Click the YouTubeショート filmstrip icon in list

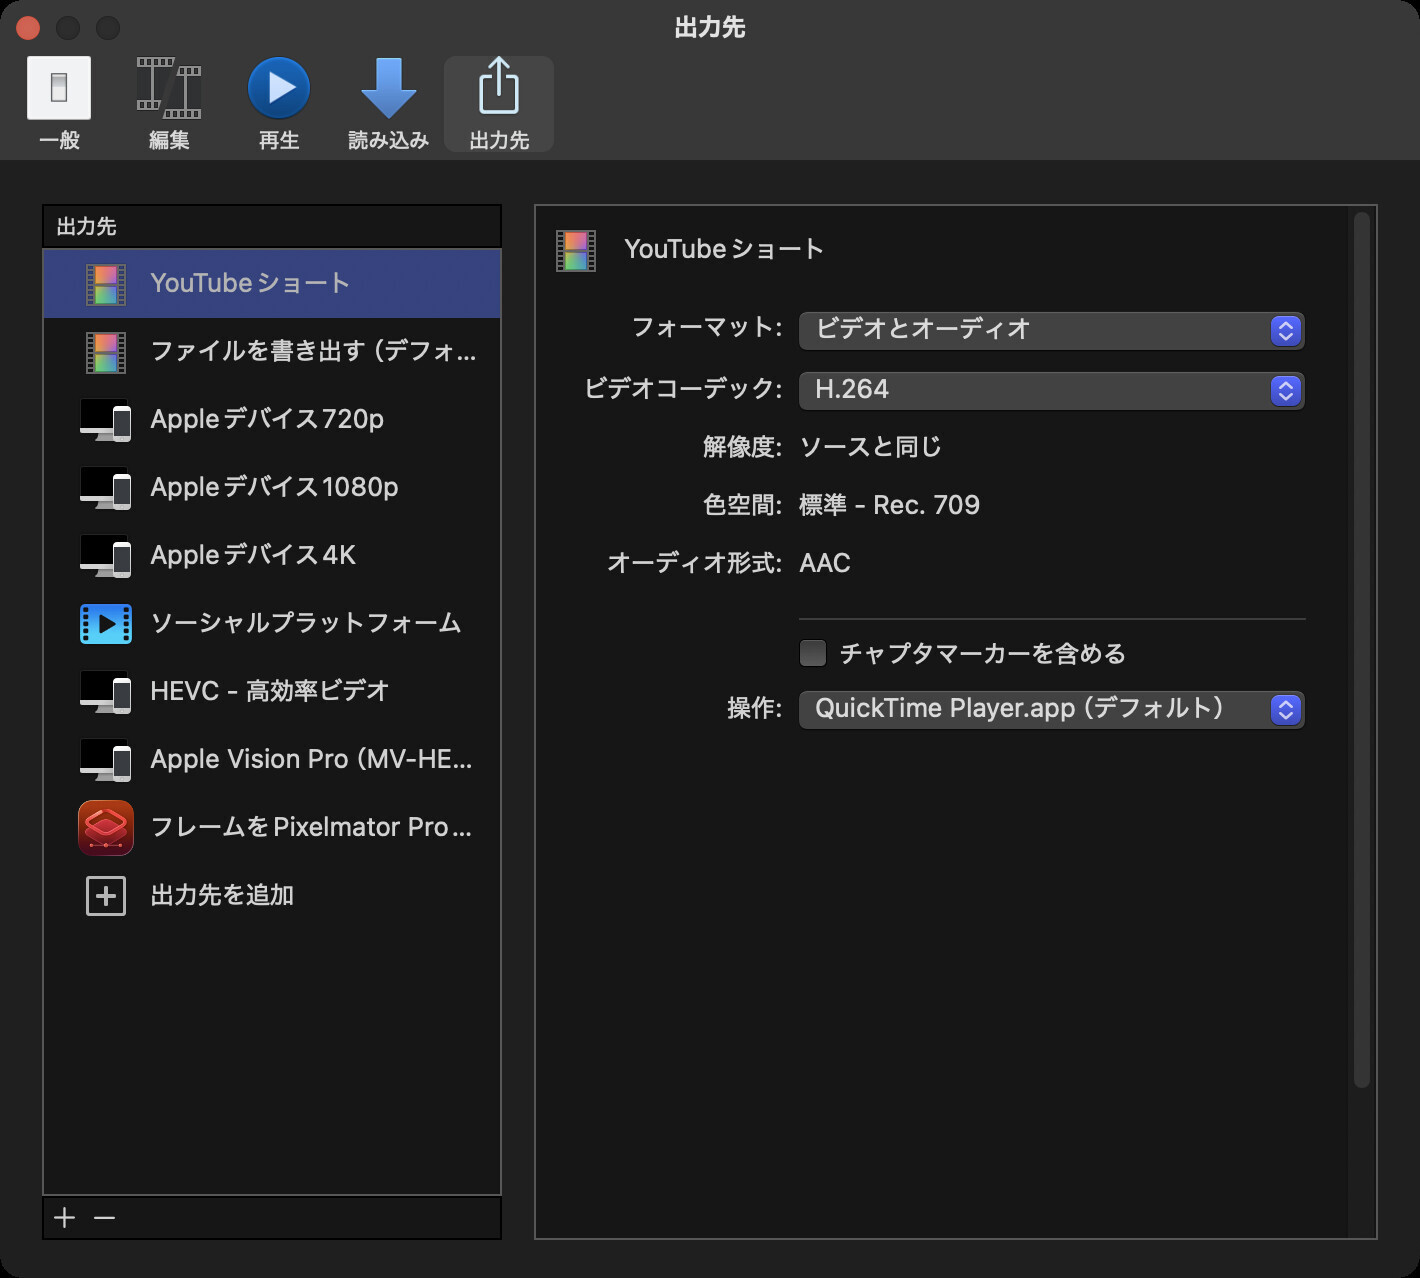[106, 284]
